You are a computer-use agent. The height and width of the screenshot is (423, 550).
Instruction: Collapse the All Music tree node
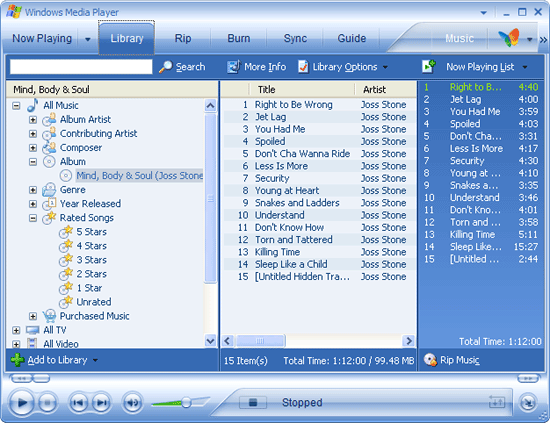pos(16,106)
